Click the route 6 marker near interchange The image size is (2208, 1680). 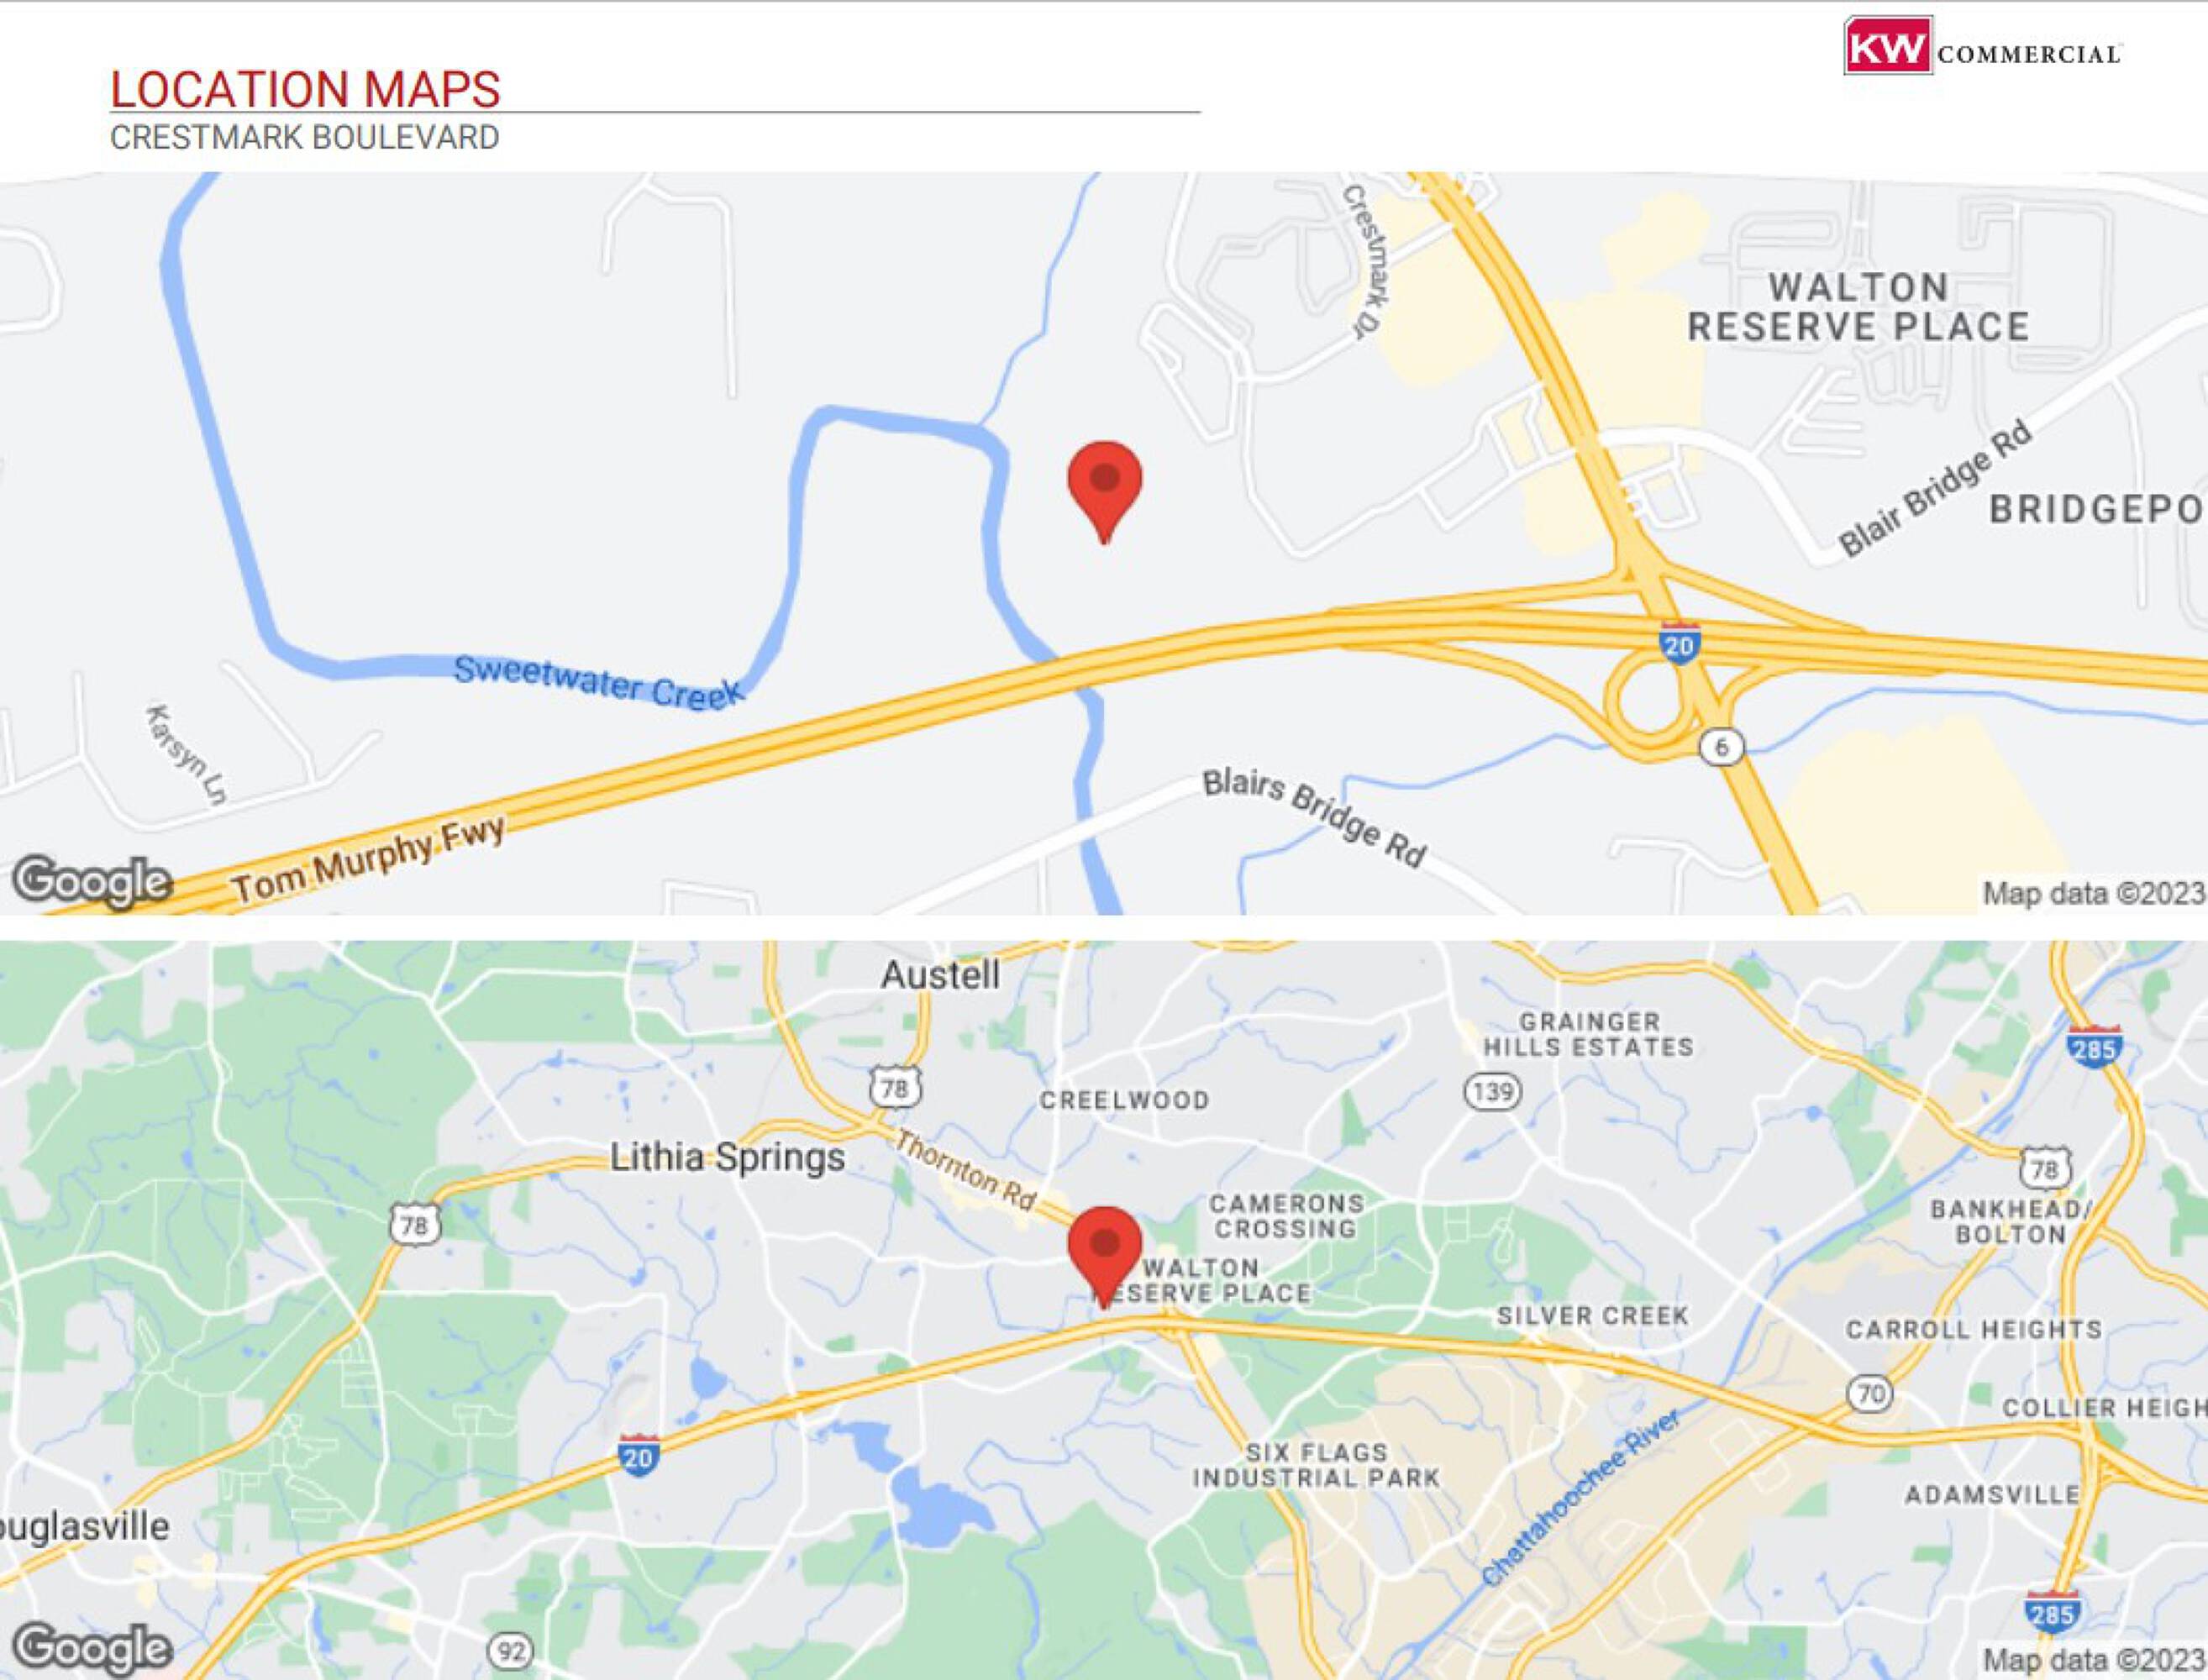coord(1721,746)
